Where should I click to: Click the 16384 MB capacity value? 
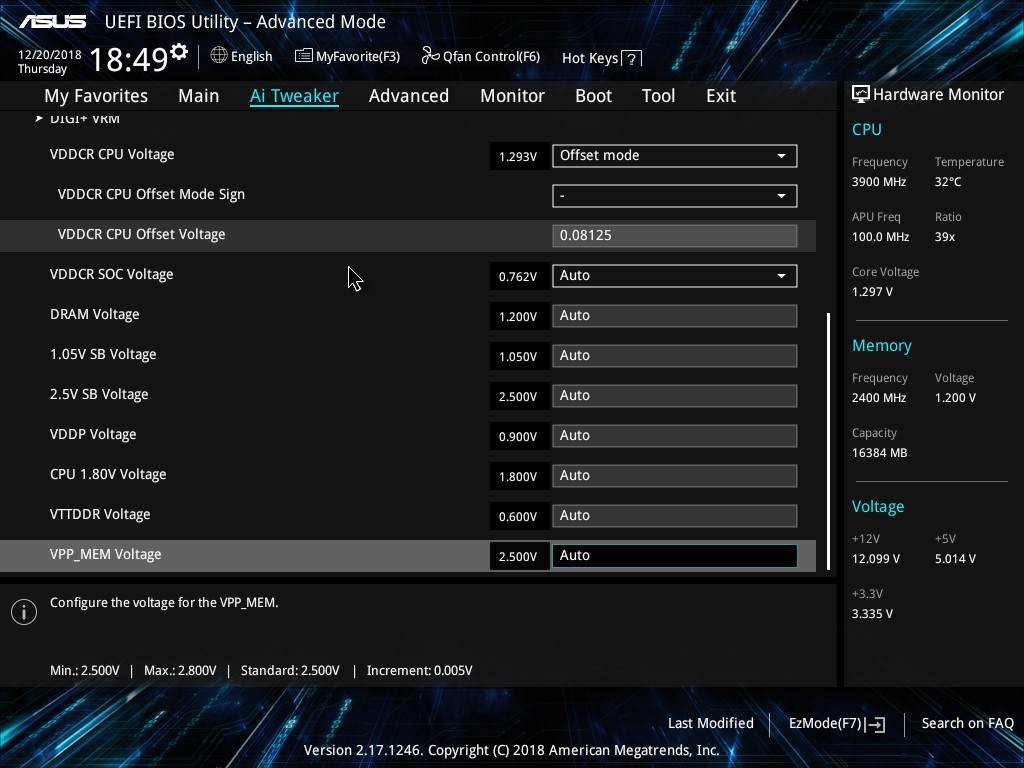click(880, 453)
